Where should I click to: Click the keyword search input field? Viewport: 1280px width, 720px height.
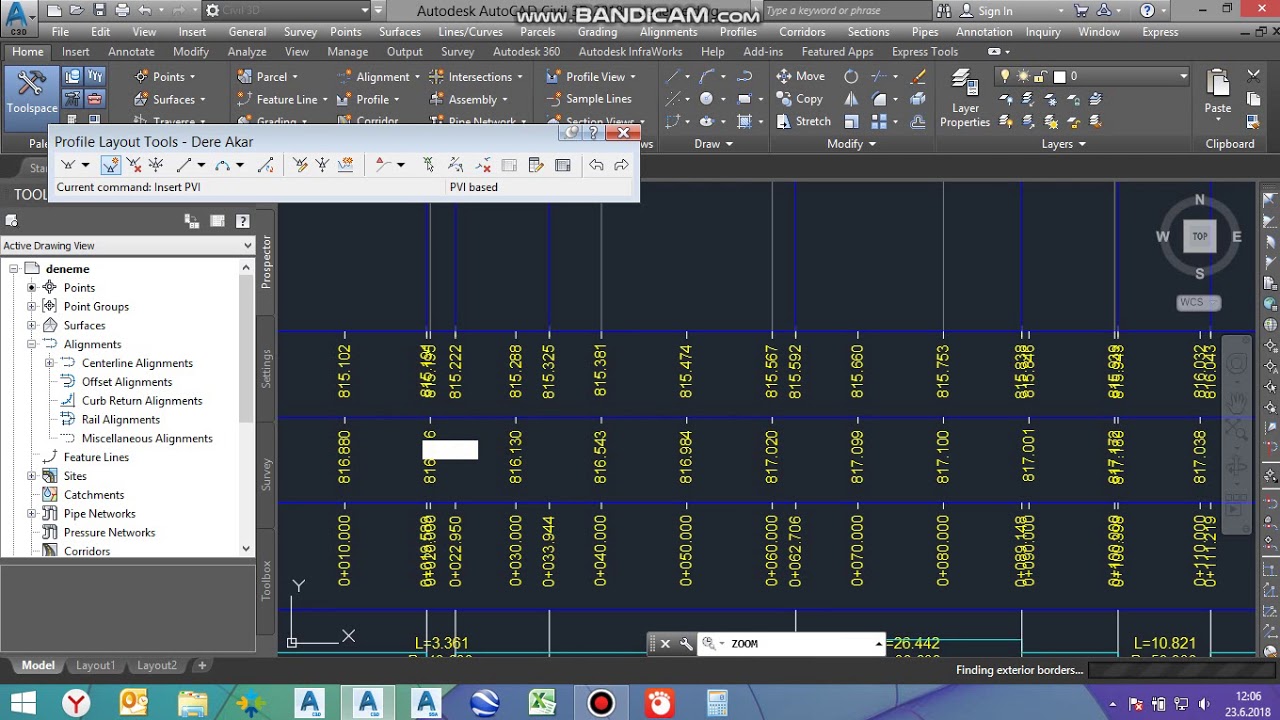pyautogui.click(x=849, y=11)
